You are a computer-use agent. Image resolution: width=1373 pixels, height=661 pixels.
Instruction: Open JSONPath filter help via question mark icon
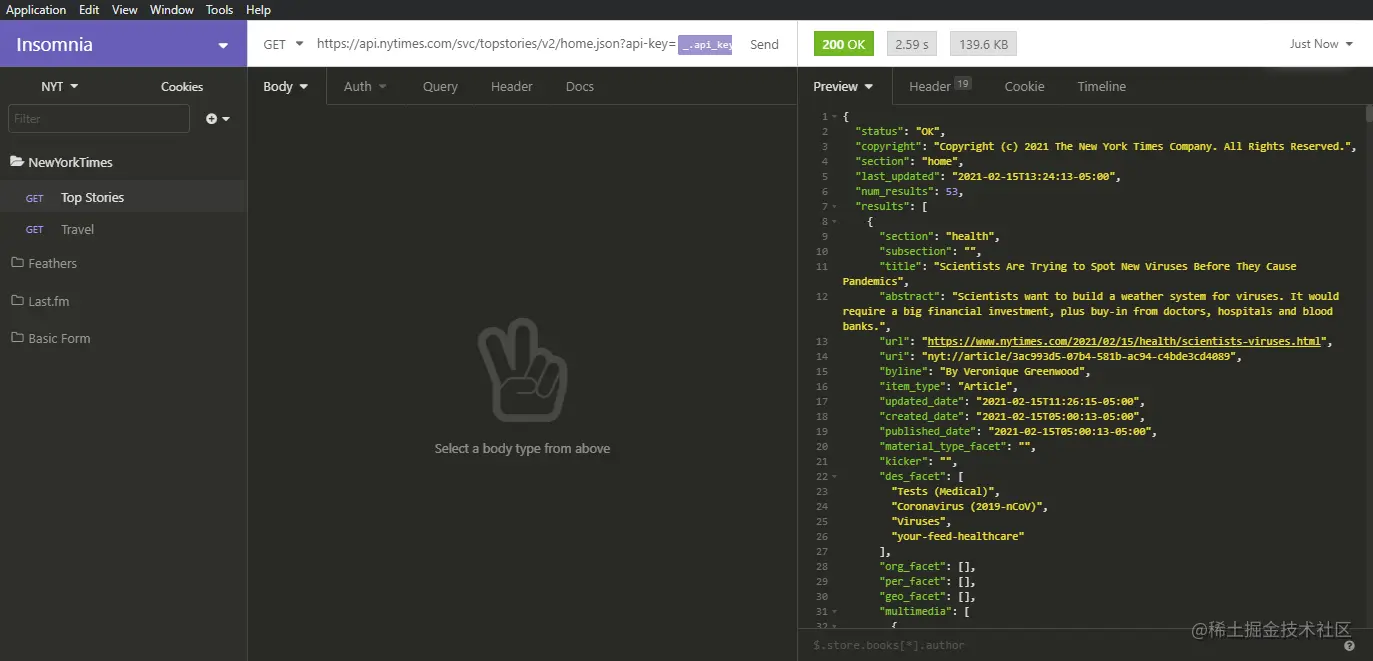pos(1348,645)
